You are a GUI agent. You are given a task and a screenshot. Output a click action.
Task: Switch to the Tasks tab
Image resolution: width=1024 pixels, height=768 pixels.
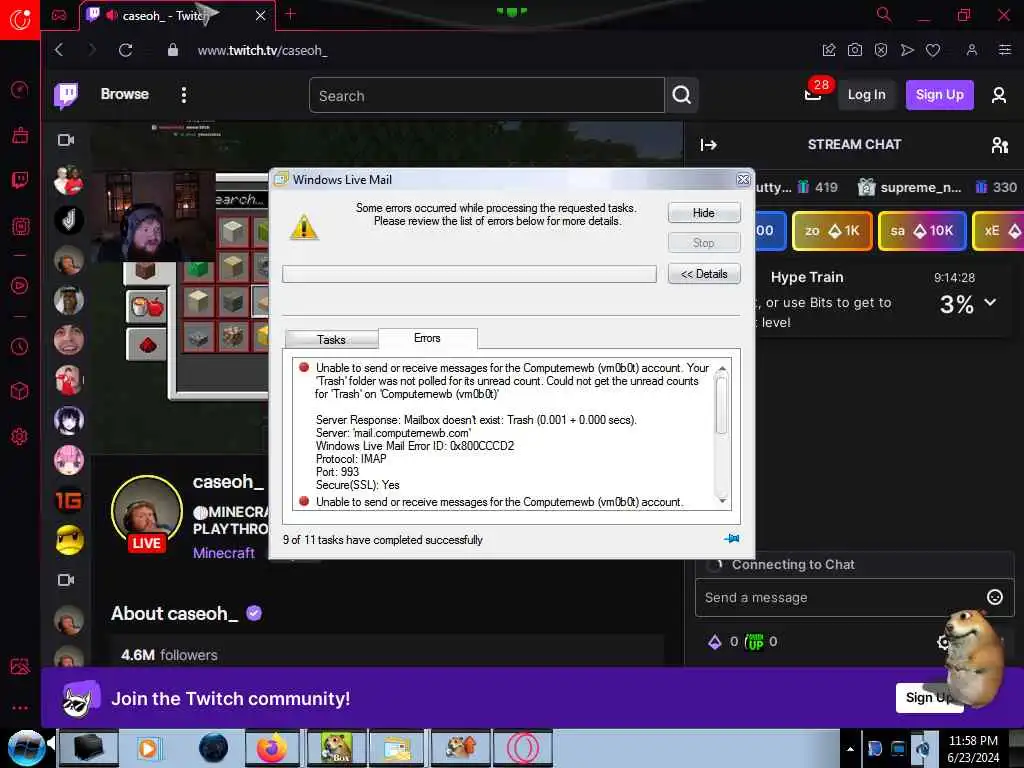(x=331, y=340)
